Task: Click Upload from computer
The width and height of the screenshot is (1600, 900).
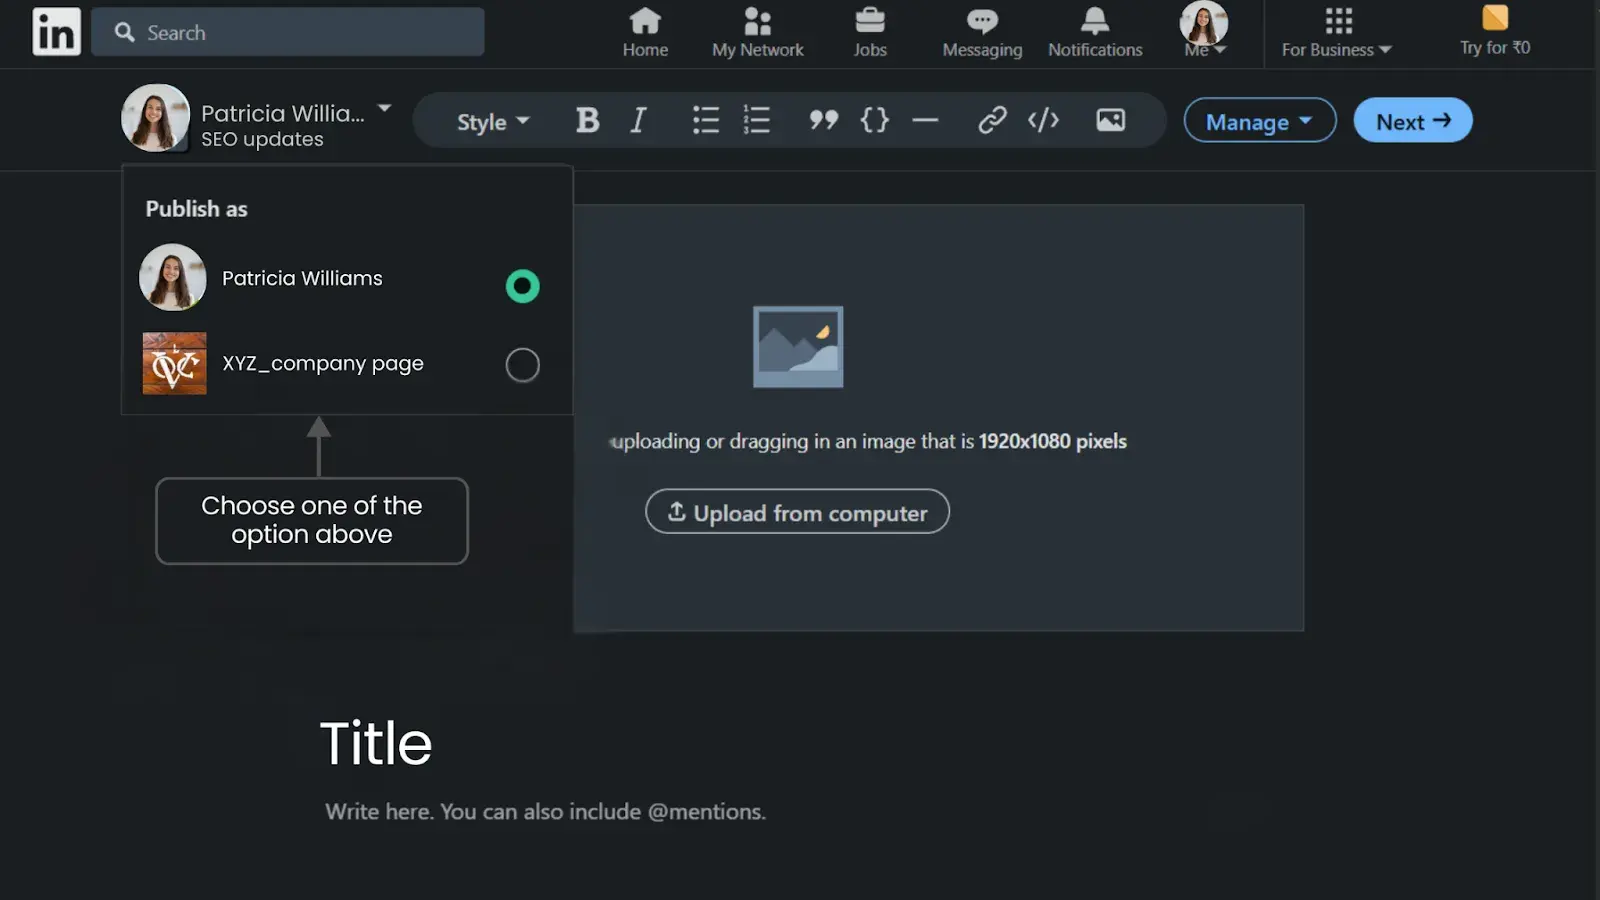Action: (x=797, y=512)
